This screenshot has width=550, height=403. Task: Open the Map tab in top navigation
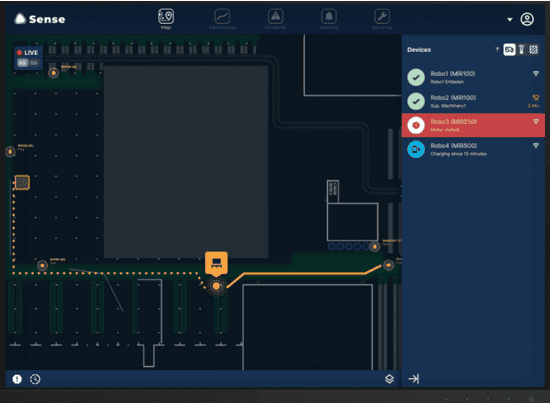pos(166,19)
